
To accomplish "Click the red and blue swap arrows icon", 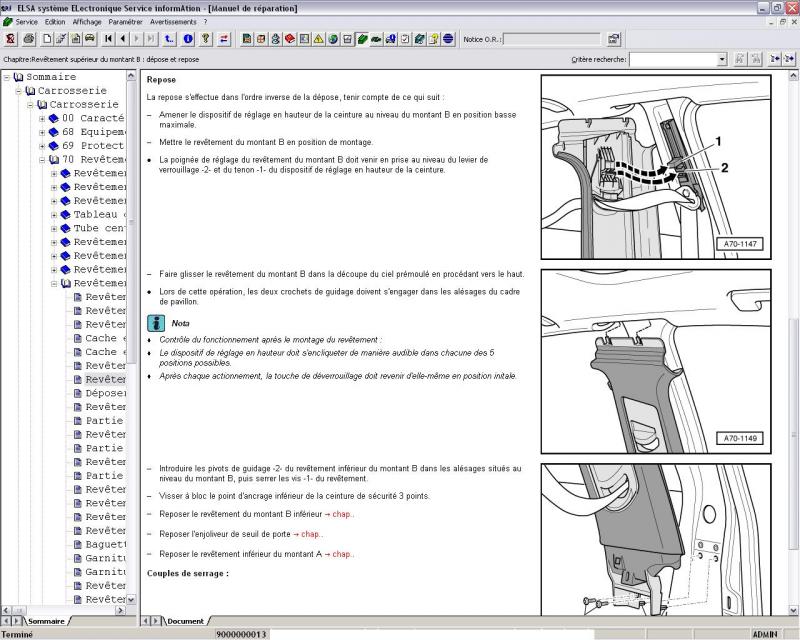I will 224,39.
